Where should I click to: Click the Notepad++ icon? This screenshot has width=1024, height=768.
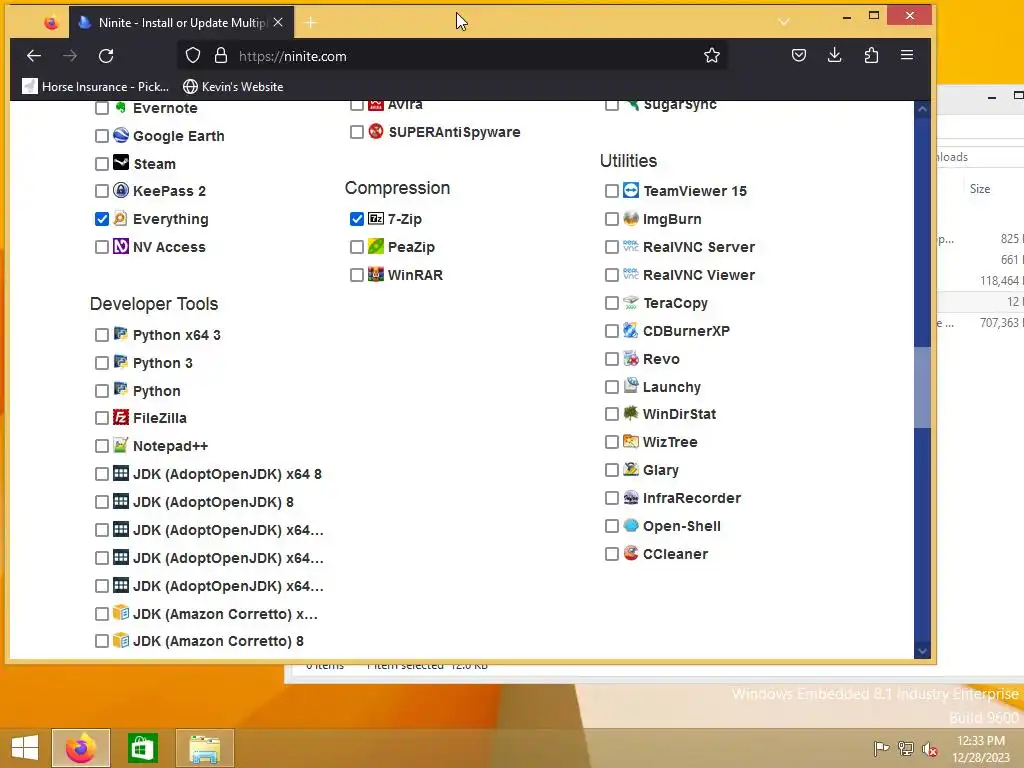[121, 445]
